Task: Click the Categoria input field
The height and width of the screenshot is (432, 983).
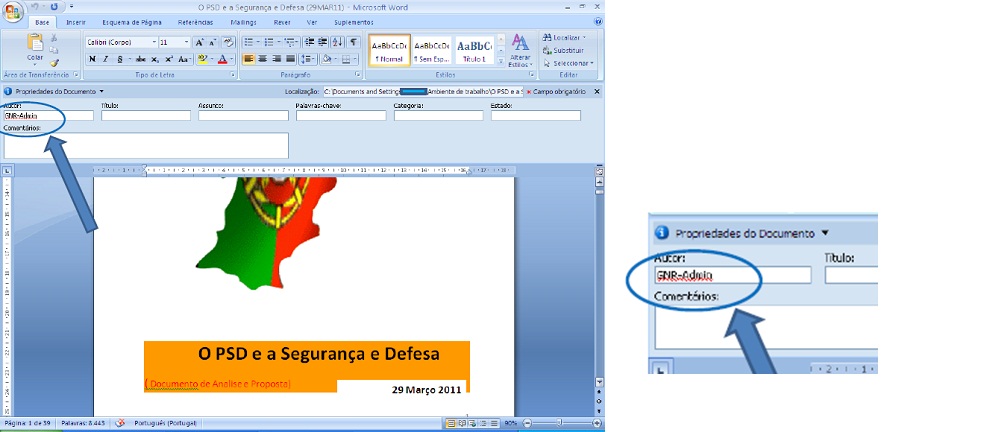Action: [x=439, y=115]
